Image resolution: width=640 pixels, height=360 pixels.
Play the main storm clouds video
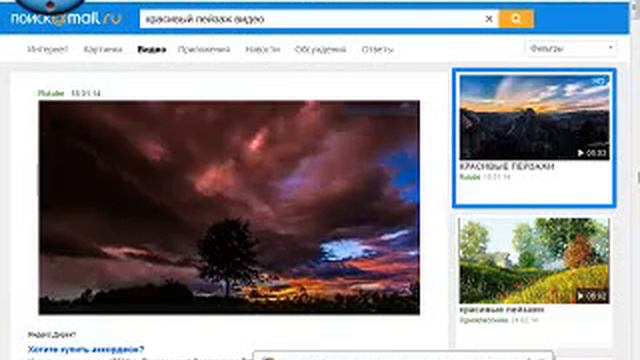coord(229,207)
